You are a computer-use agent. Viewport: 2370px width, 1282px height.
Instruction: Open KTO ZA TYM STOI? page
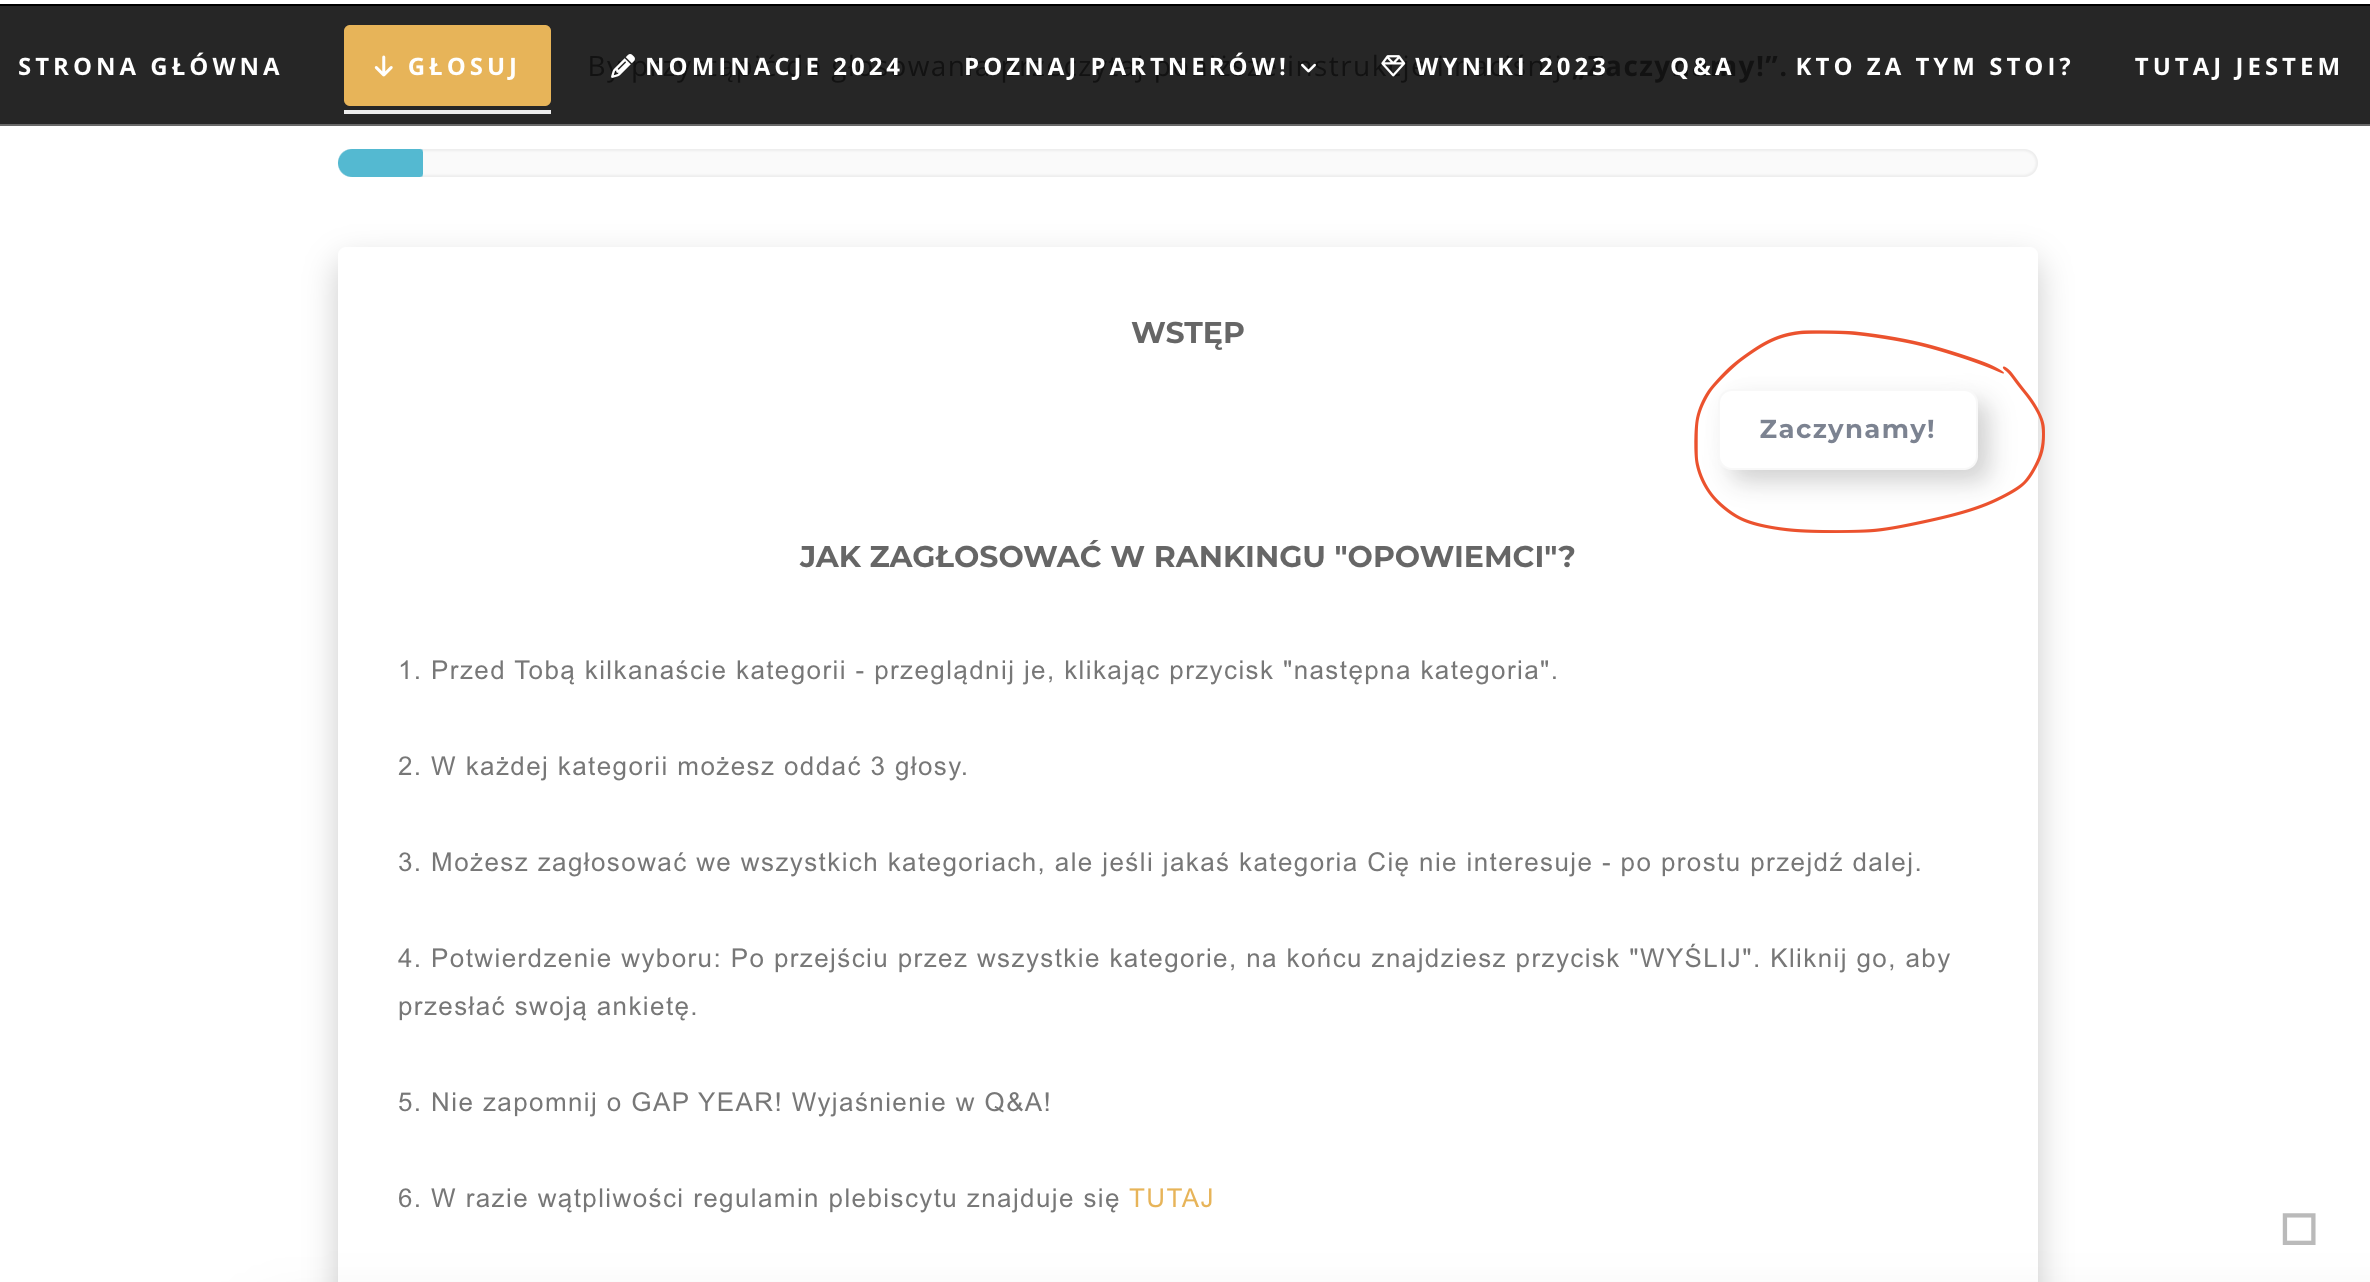tap(1932, 65)
